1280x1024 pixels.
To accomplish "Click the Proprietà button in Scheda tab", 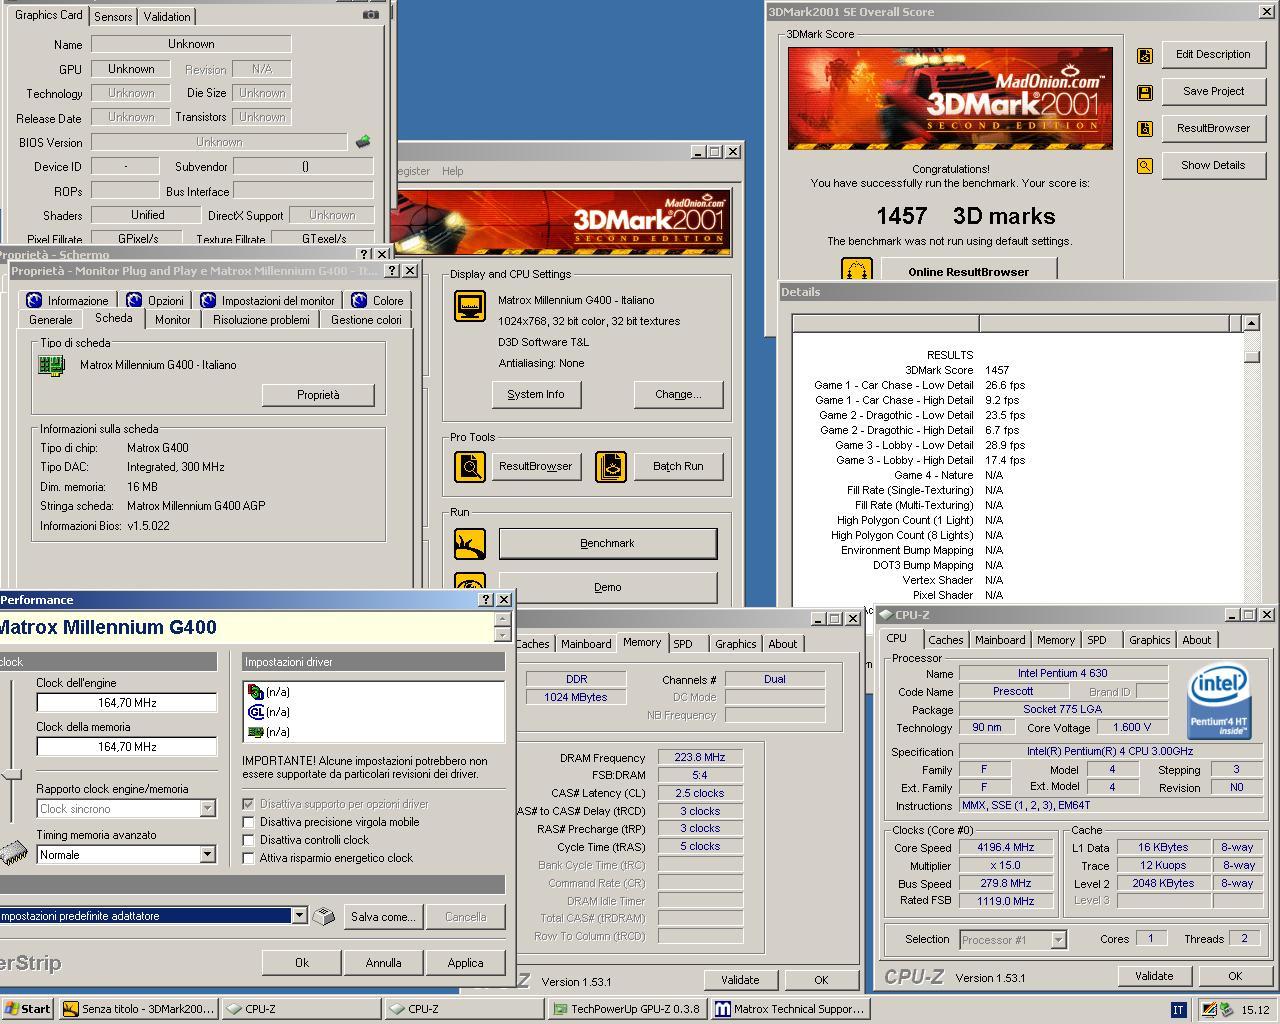I will [318, 395].
